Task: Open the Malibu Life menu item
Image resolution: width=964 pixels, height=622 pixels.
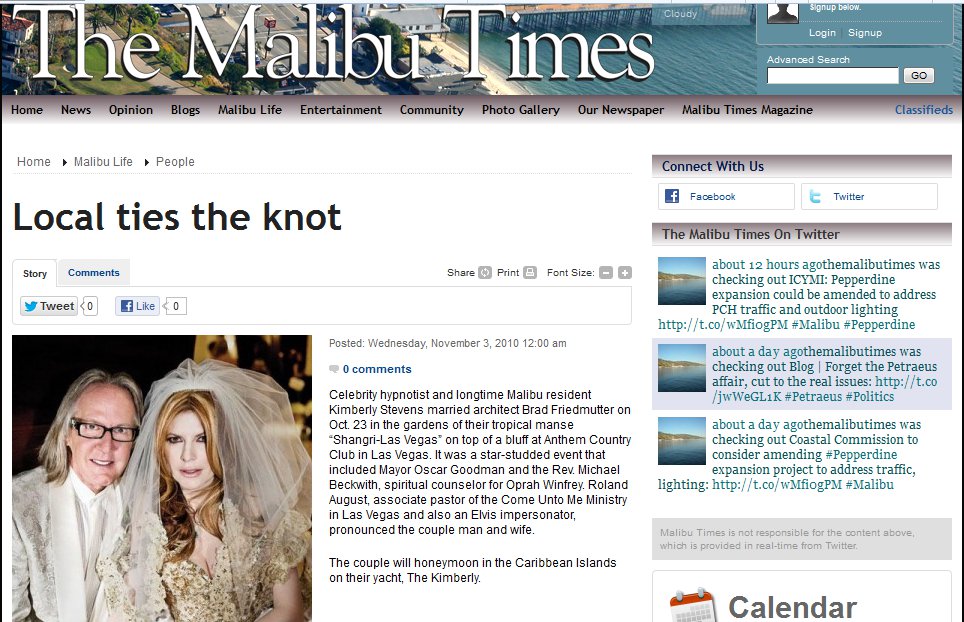Action: (x=250, y=110)
